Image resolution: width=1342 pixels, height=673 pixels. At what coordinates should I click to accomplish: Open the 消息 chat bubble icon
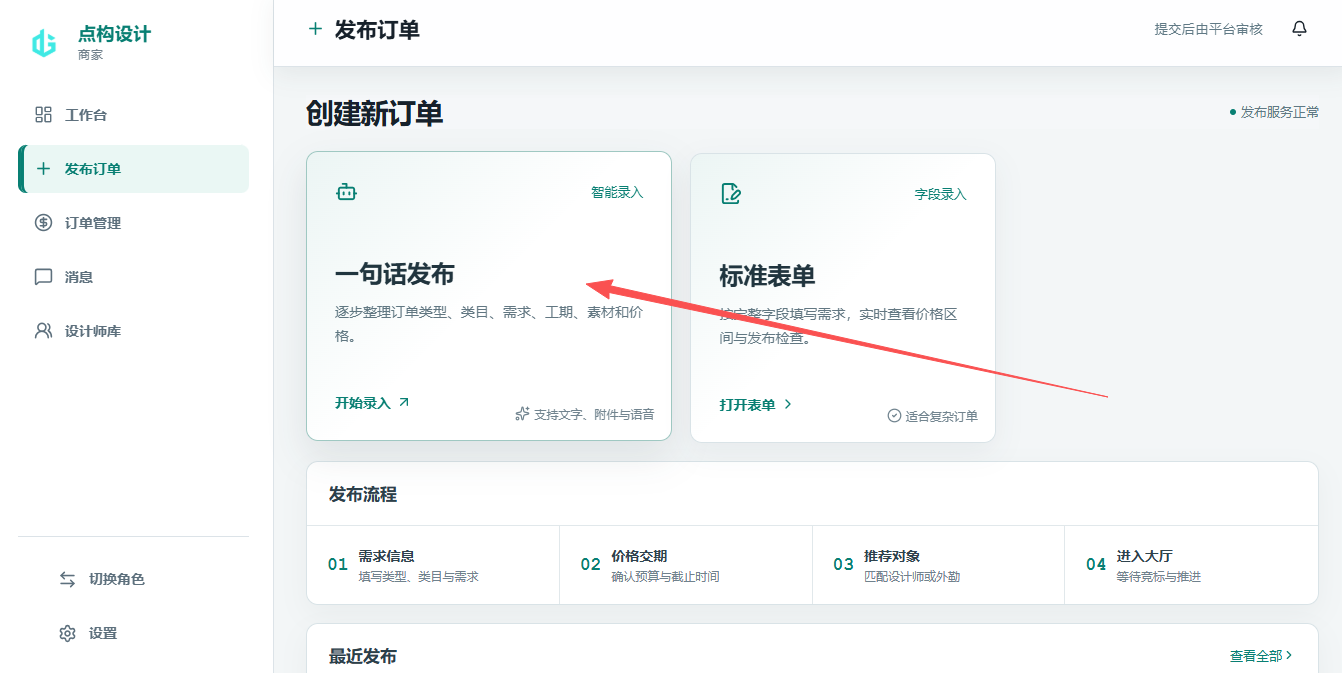pyautogui.click(x=43, y=277)
